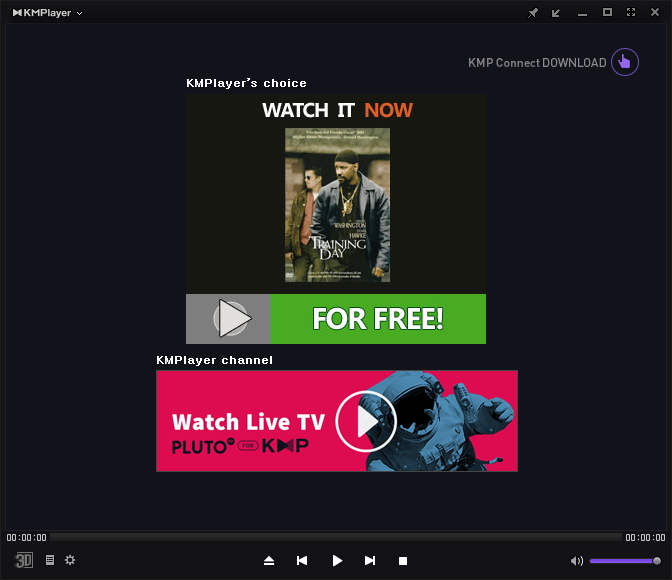Click the KMPlayer logo in the title bar
The width and height of the screenshot is (672, 580).
coord(42,13)
